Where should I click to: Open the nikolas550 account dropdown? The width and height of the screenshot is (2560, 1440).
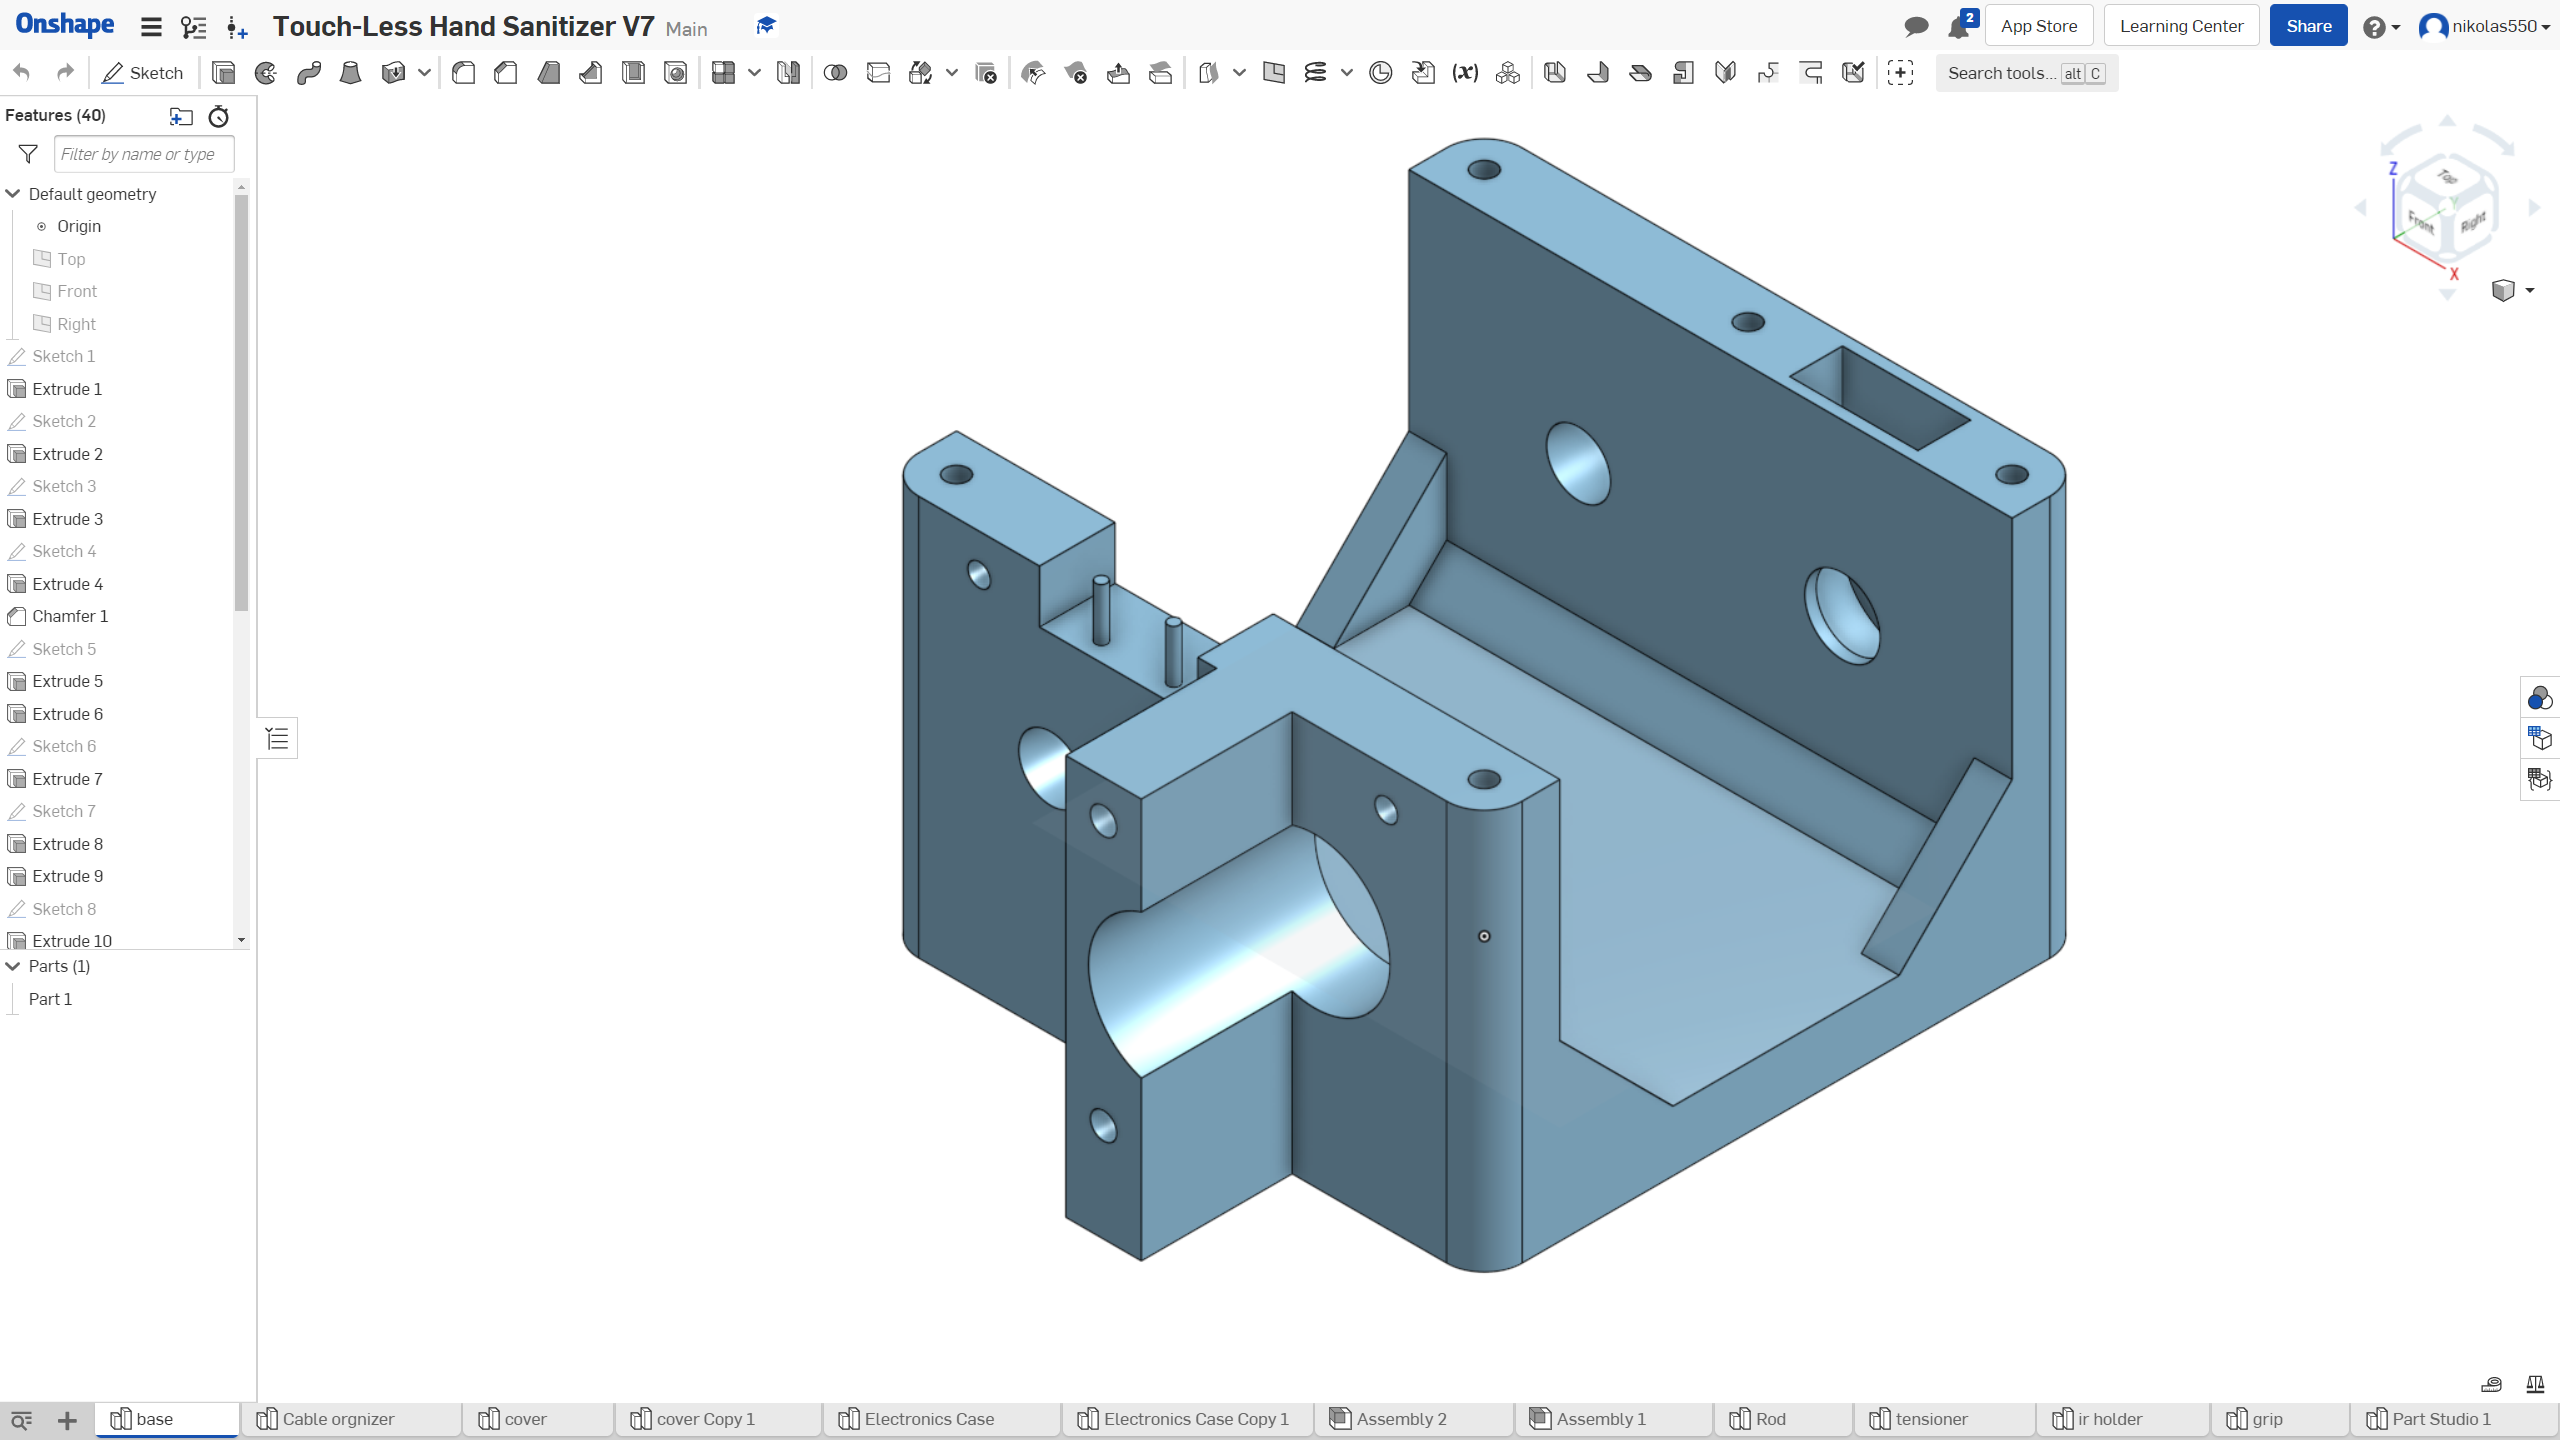coord(2486,25)
